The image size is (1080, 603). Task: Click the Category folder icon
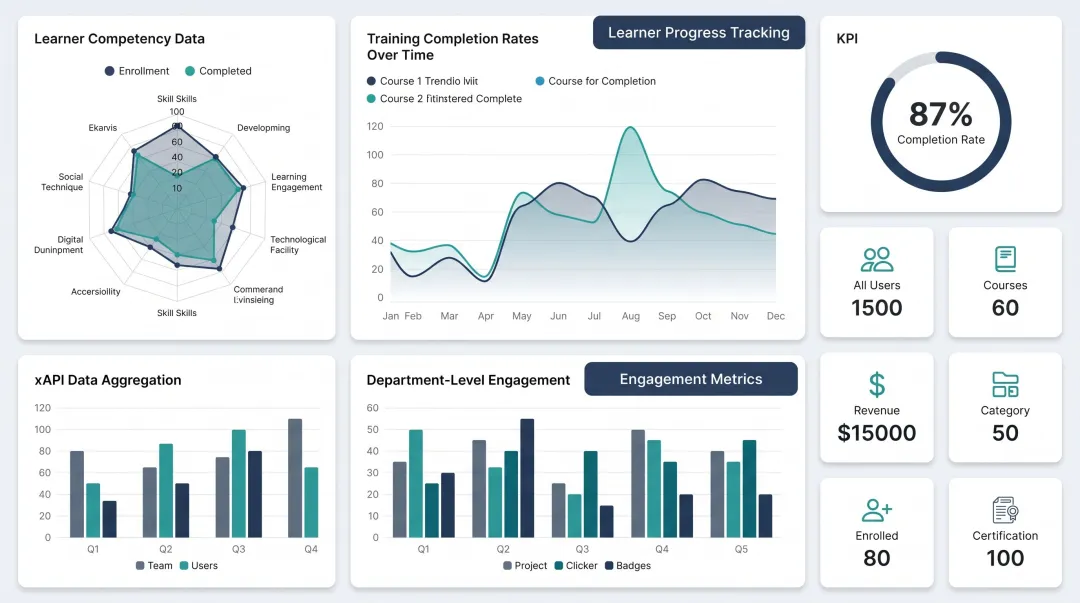(x=1005, y=385)
